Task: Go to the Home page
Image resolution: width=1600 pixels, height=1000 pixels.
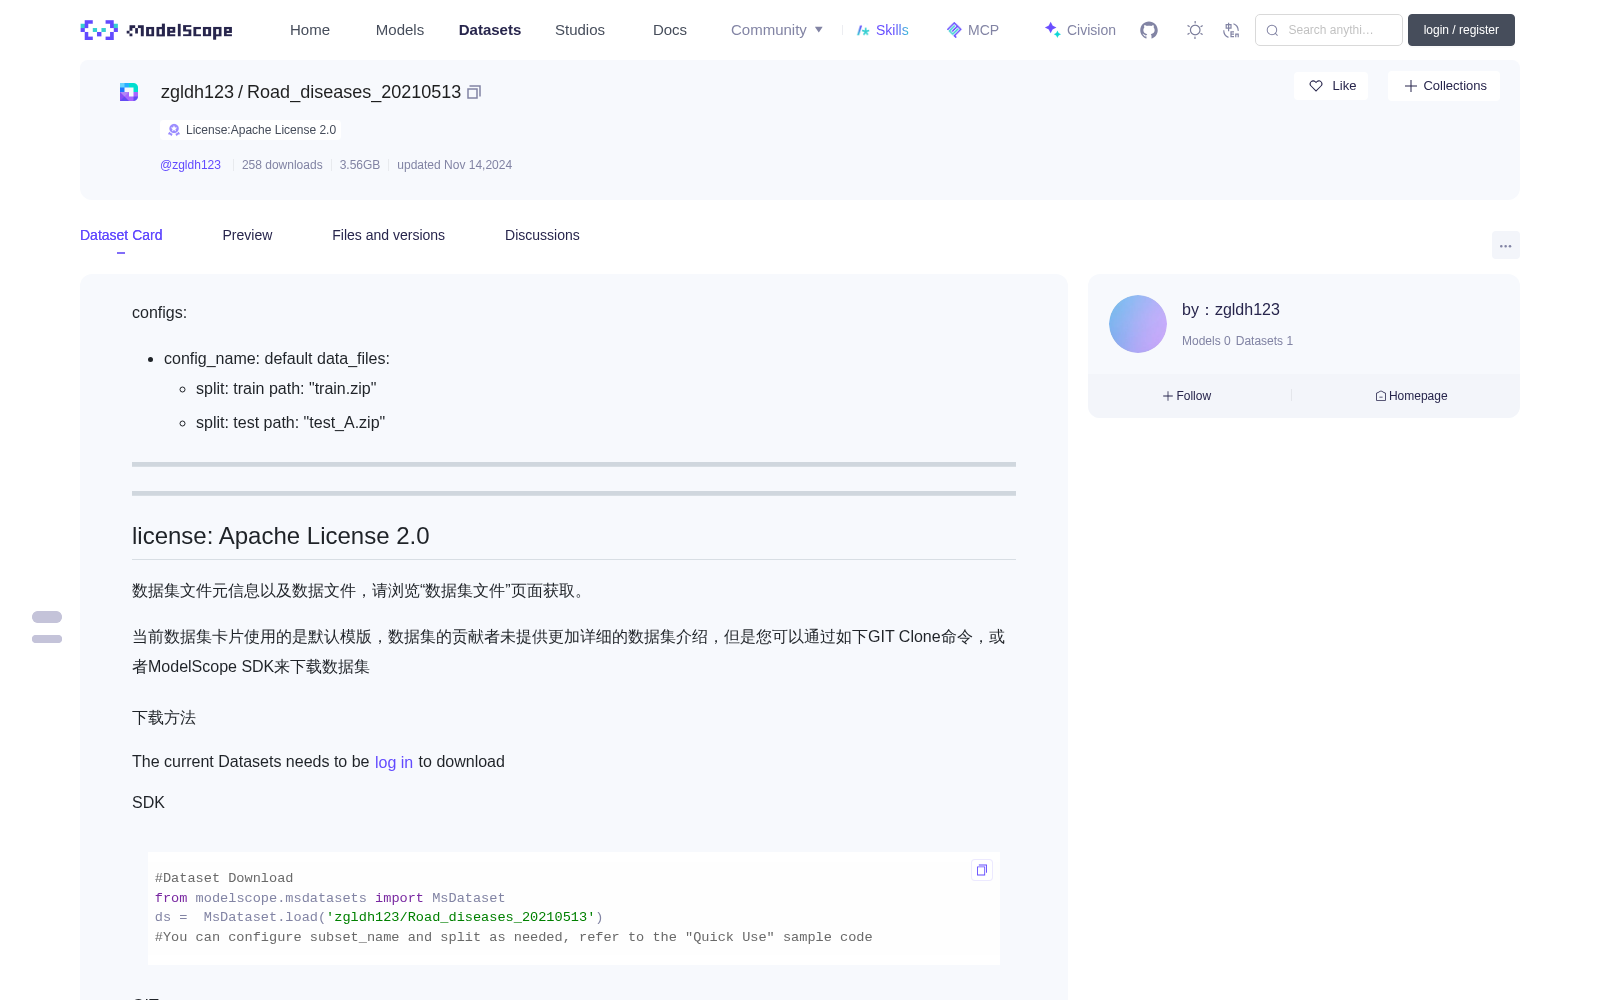Action: tap(310, 30)
